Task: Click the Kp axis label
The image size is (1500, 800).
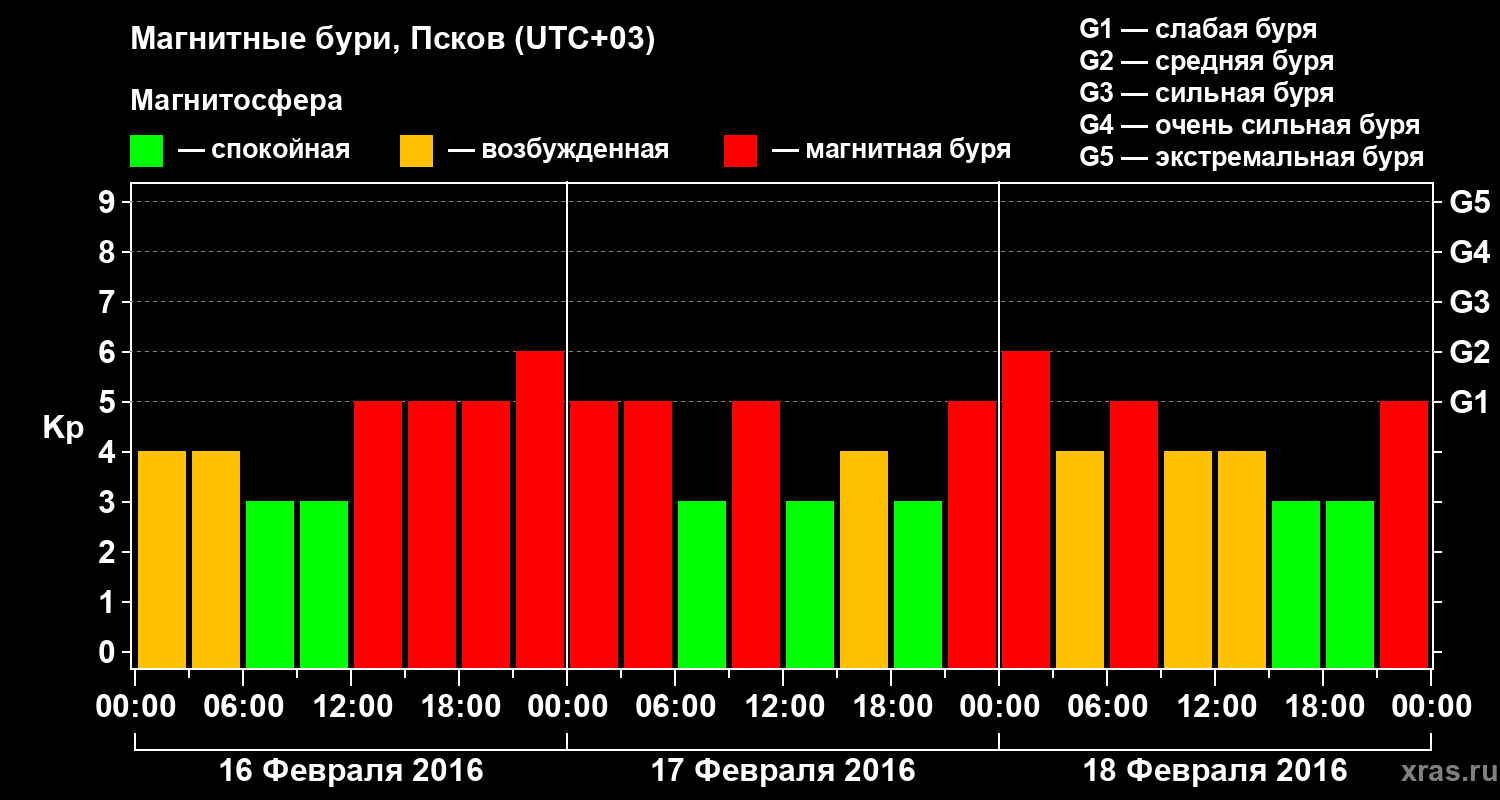Action: (x=63, y=428)
